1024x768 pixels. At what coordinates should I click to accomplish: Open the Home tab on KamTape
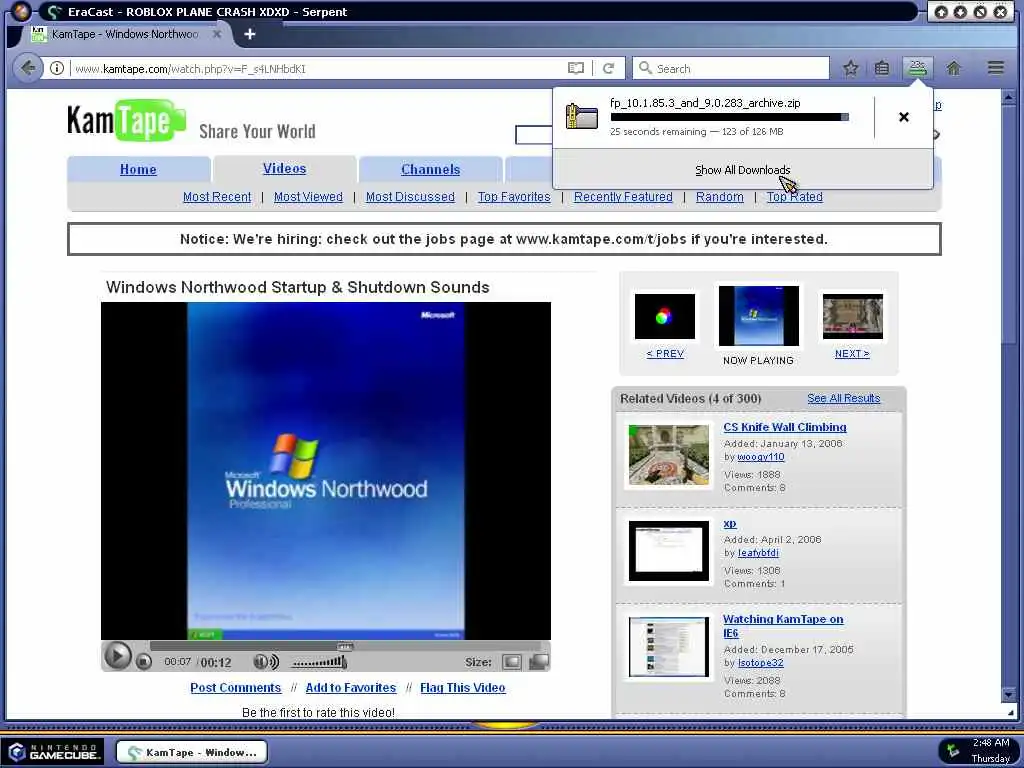(x=138, y=169)
